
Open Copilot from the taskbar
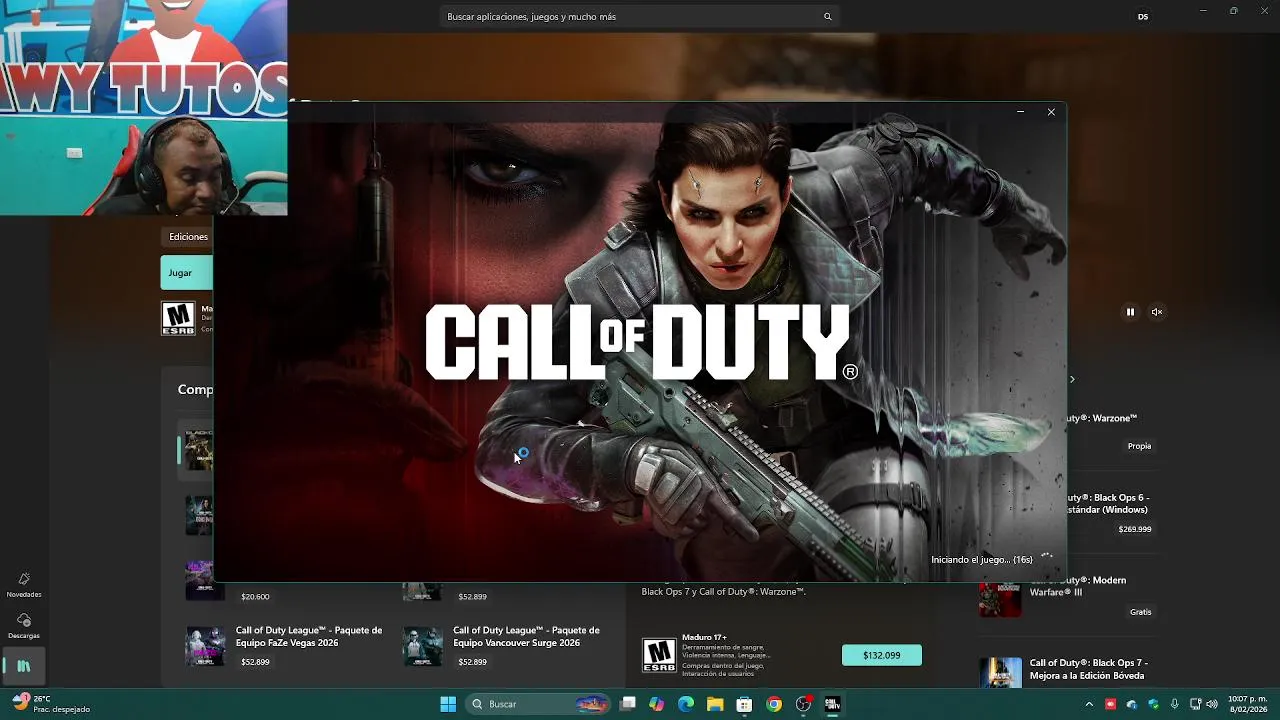[x=656, y=704]
